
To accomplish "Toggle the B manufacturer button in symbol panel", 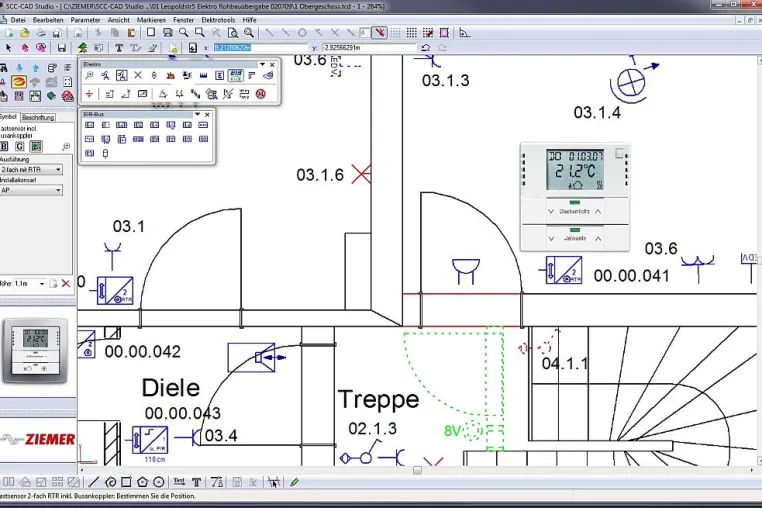I will 4,146.
